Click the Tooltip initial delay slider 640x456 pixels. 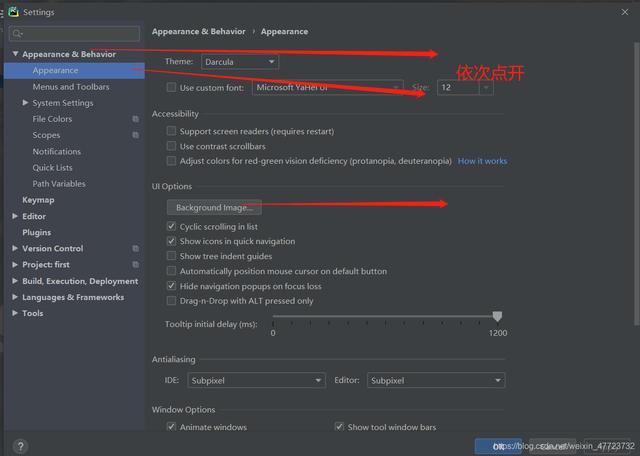385,317
